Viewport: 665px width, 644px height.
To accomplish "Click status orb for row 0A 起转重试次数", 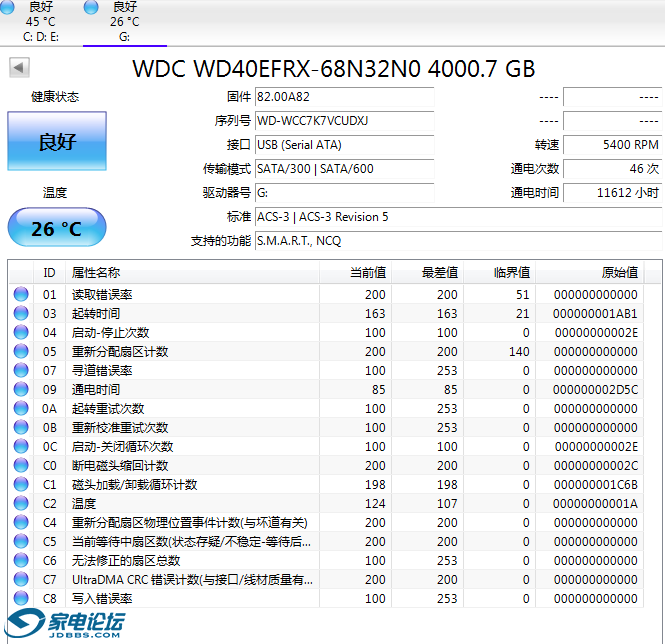I will [x=21, y=408].
